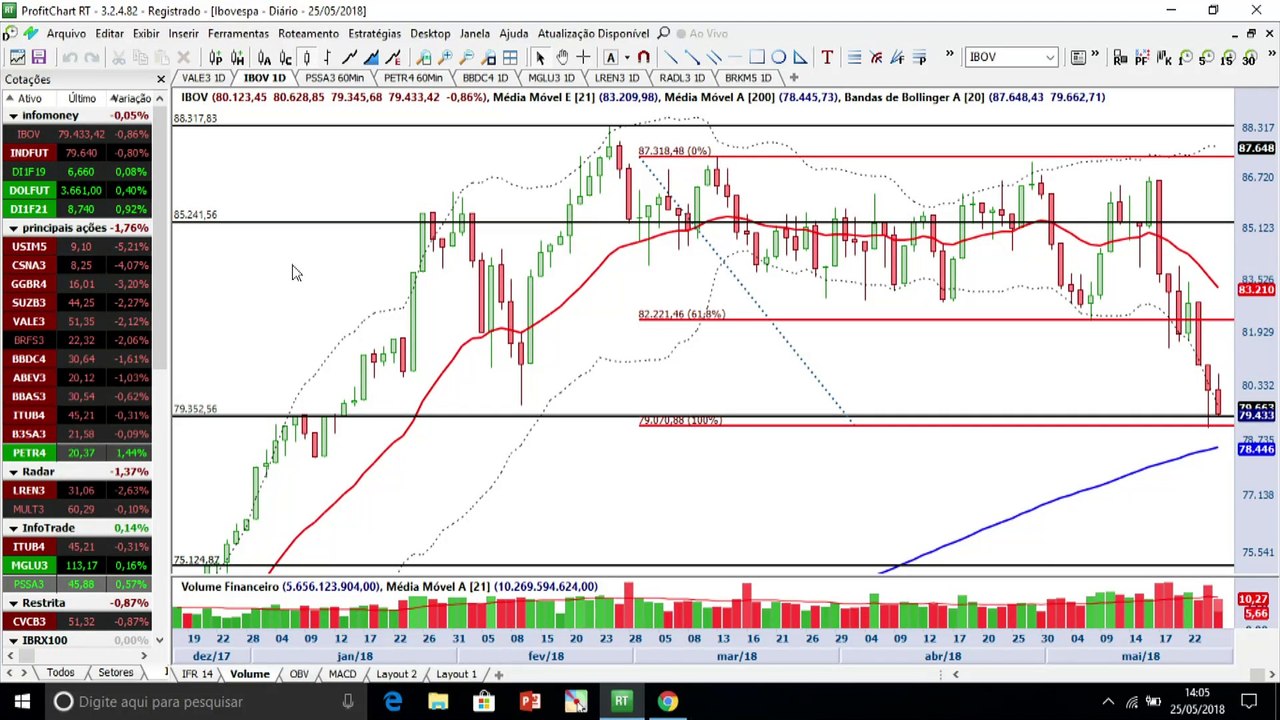Select the Setores tab in quotes panel
1280x720 pixels.
click(116, 673)
